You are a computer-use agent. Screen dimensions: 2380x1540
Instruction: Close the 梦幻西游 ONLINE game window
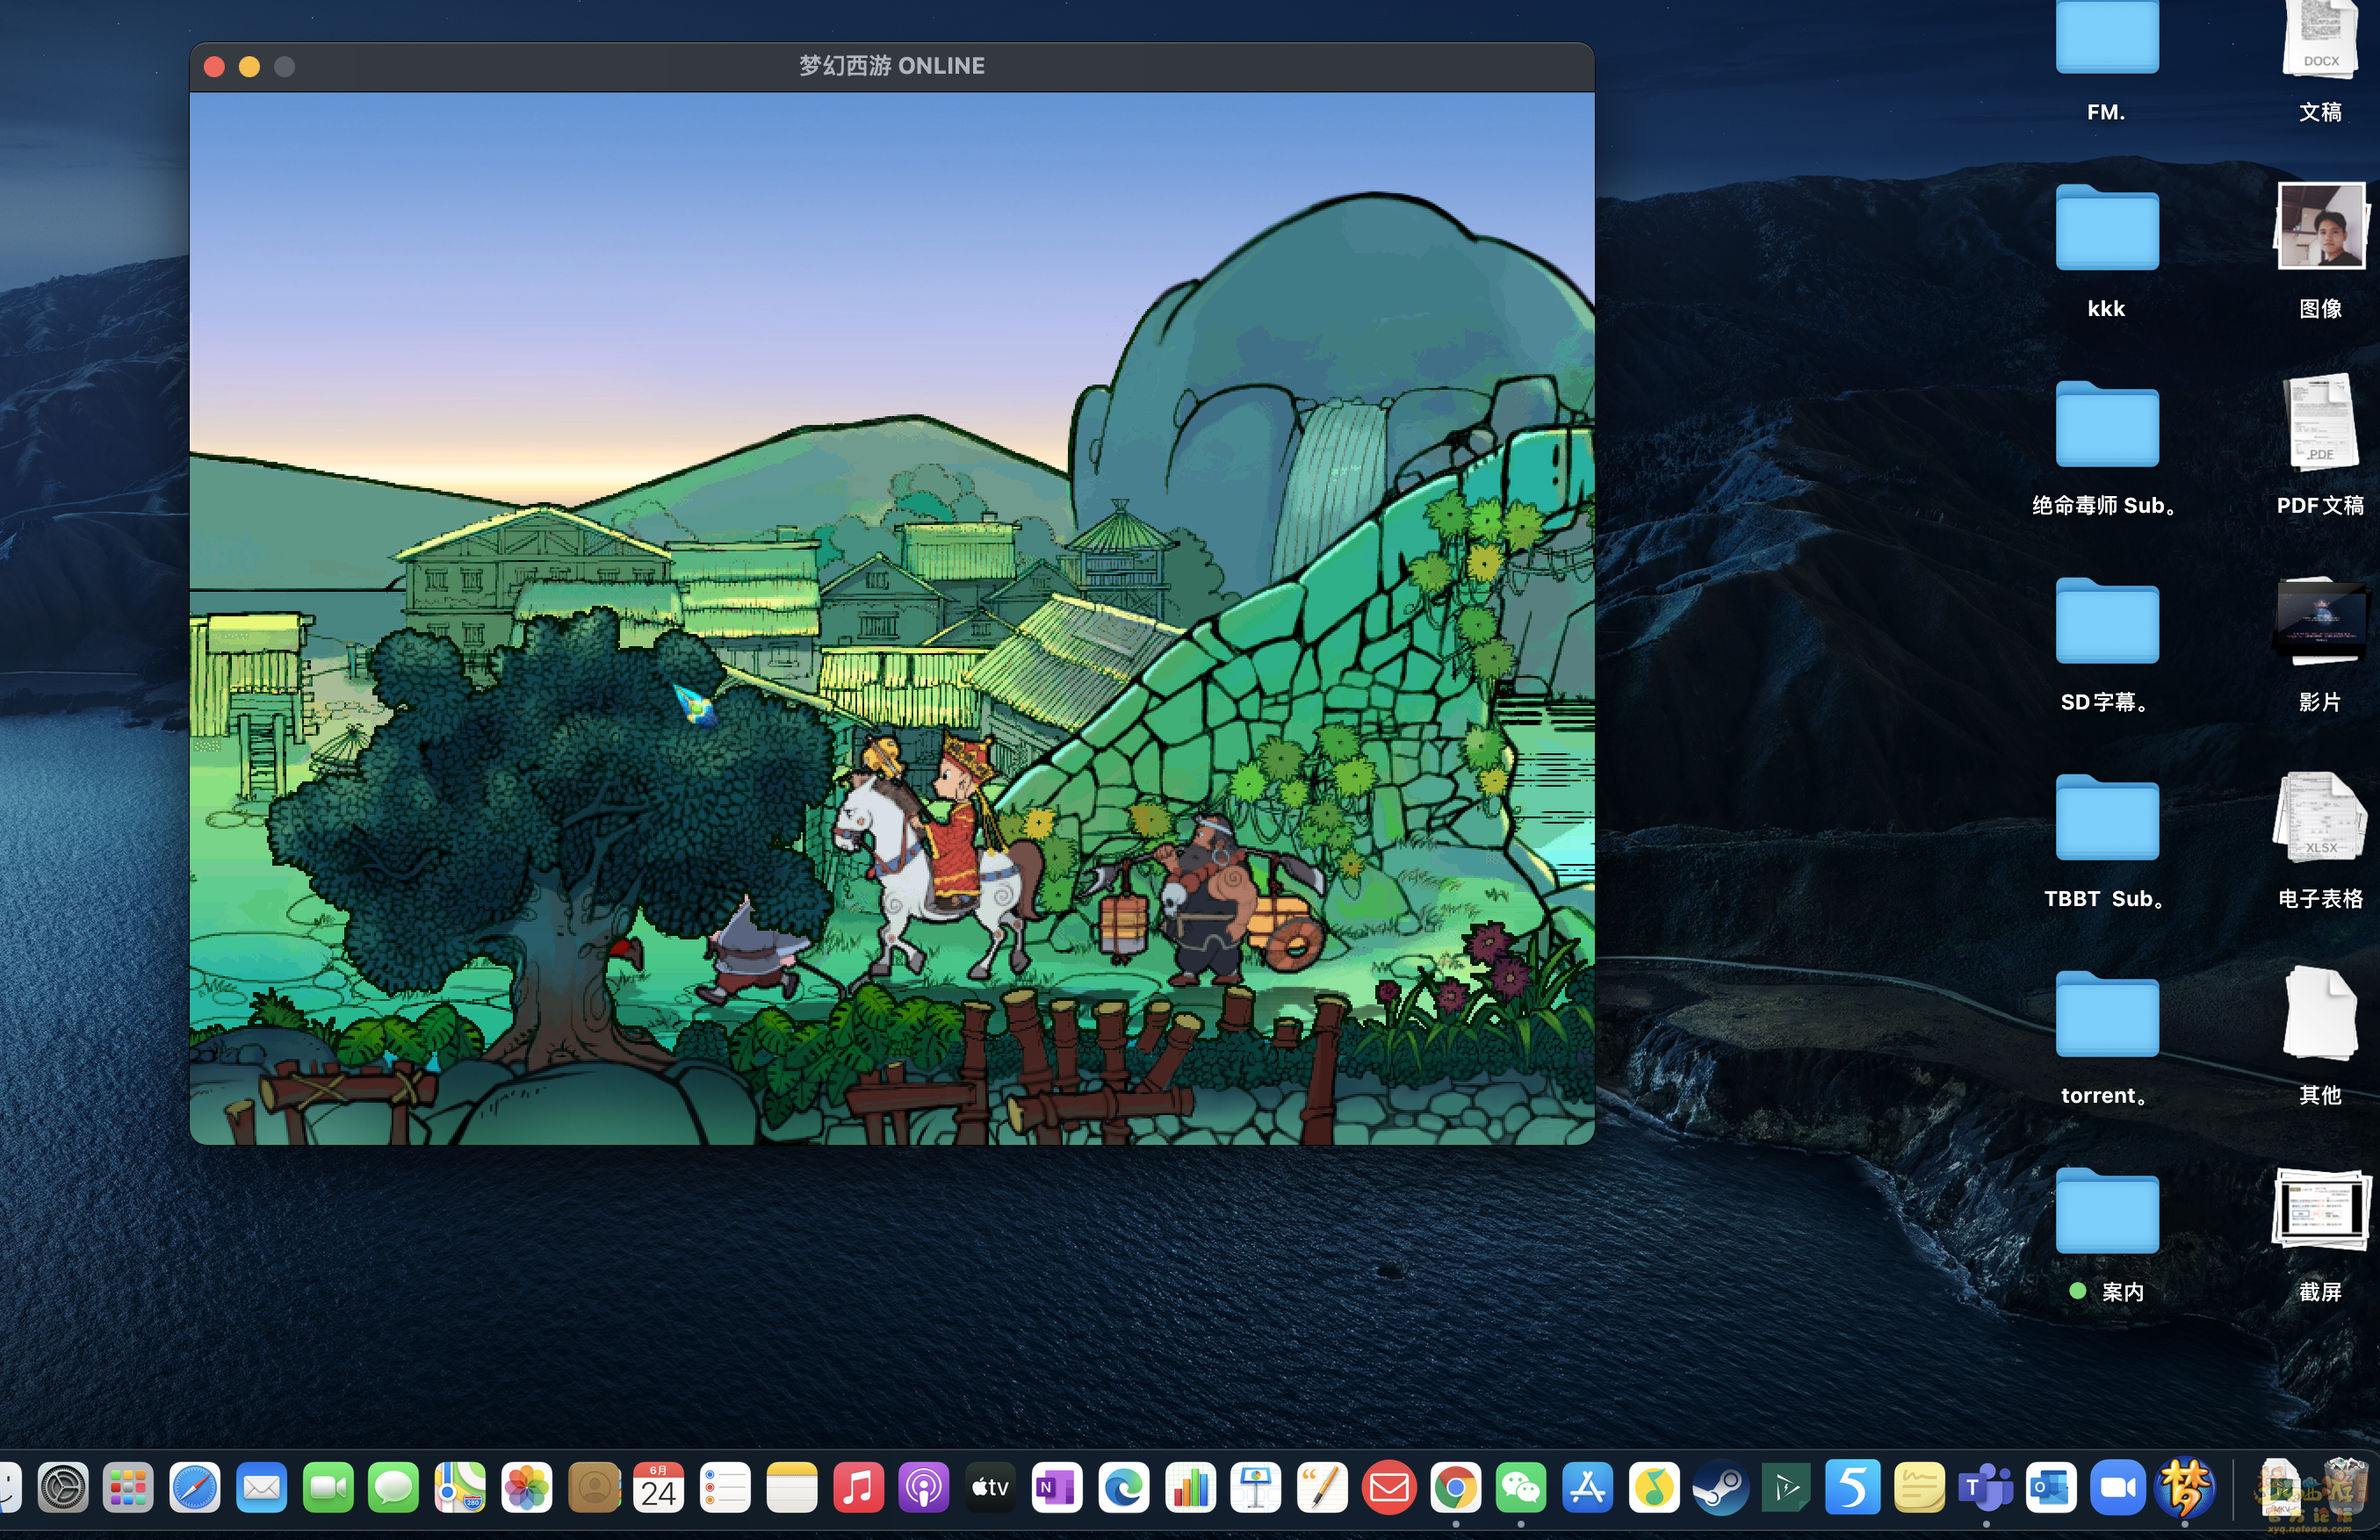[214, 66]
